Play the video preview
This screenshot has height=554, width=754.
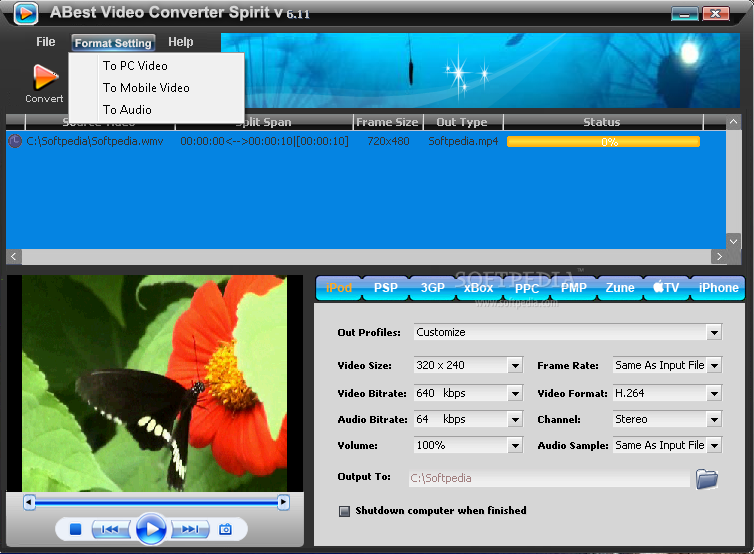pyautogui.click(x=151, y=529)
